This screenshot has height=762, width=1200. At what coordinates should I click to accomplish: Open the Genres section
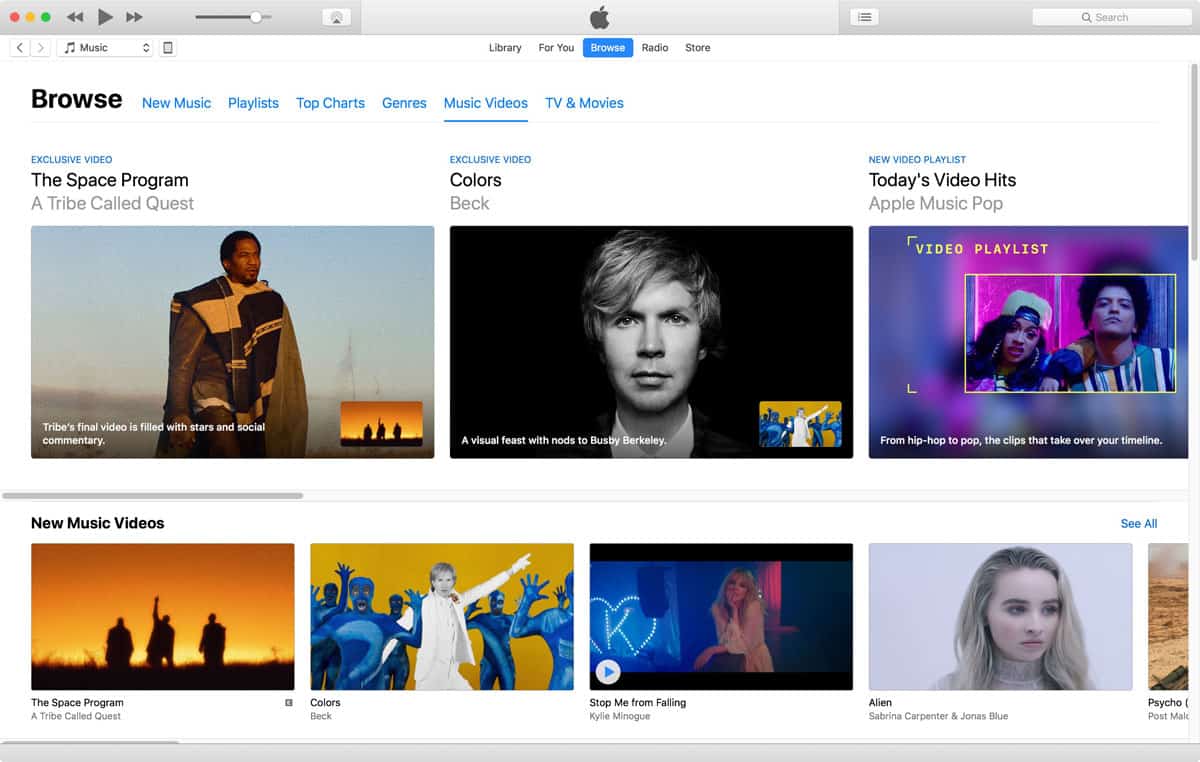pyautogui.click(x=404, y=103)
